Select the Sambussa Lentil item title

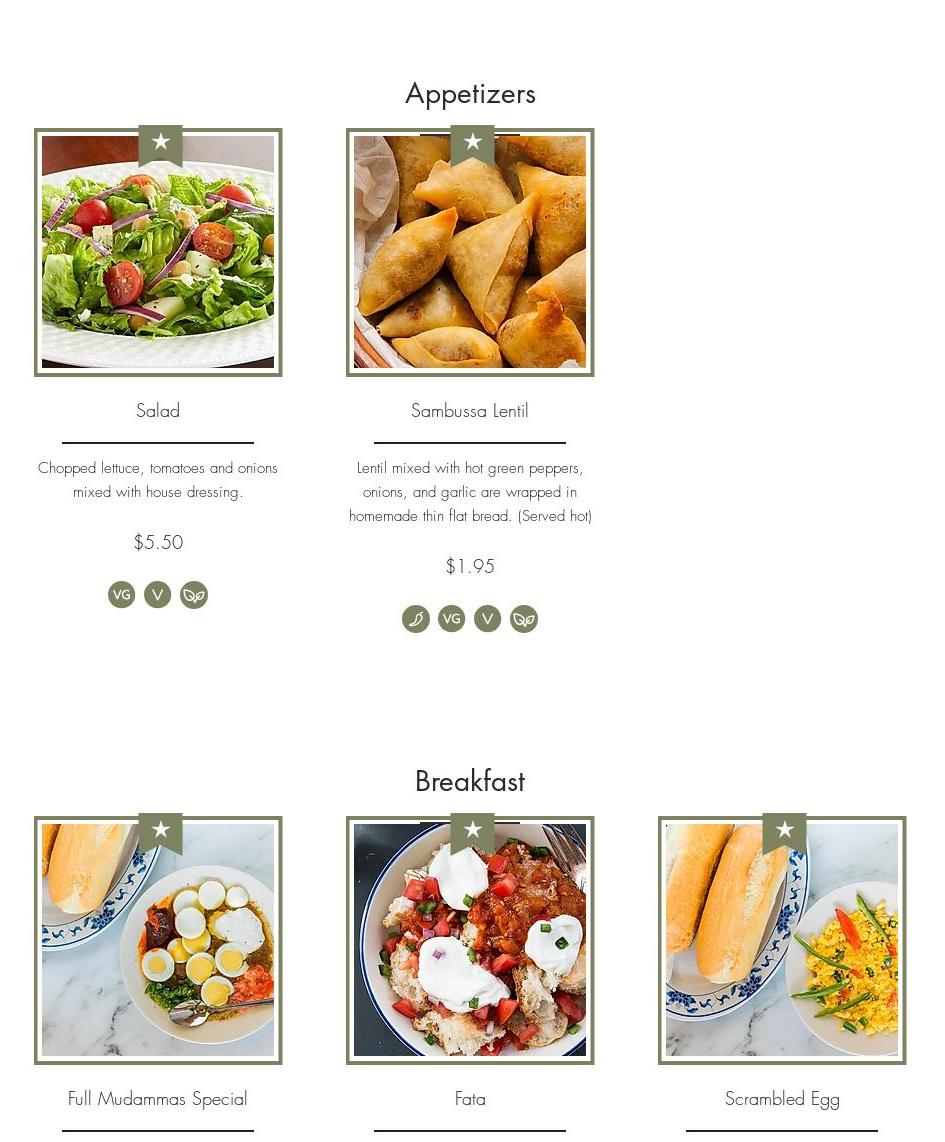[470, 411]
